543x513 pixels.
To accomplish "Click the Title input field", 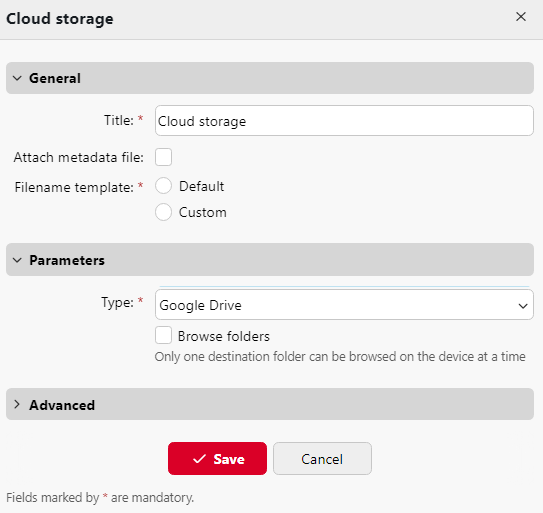I will (344, 121).
